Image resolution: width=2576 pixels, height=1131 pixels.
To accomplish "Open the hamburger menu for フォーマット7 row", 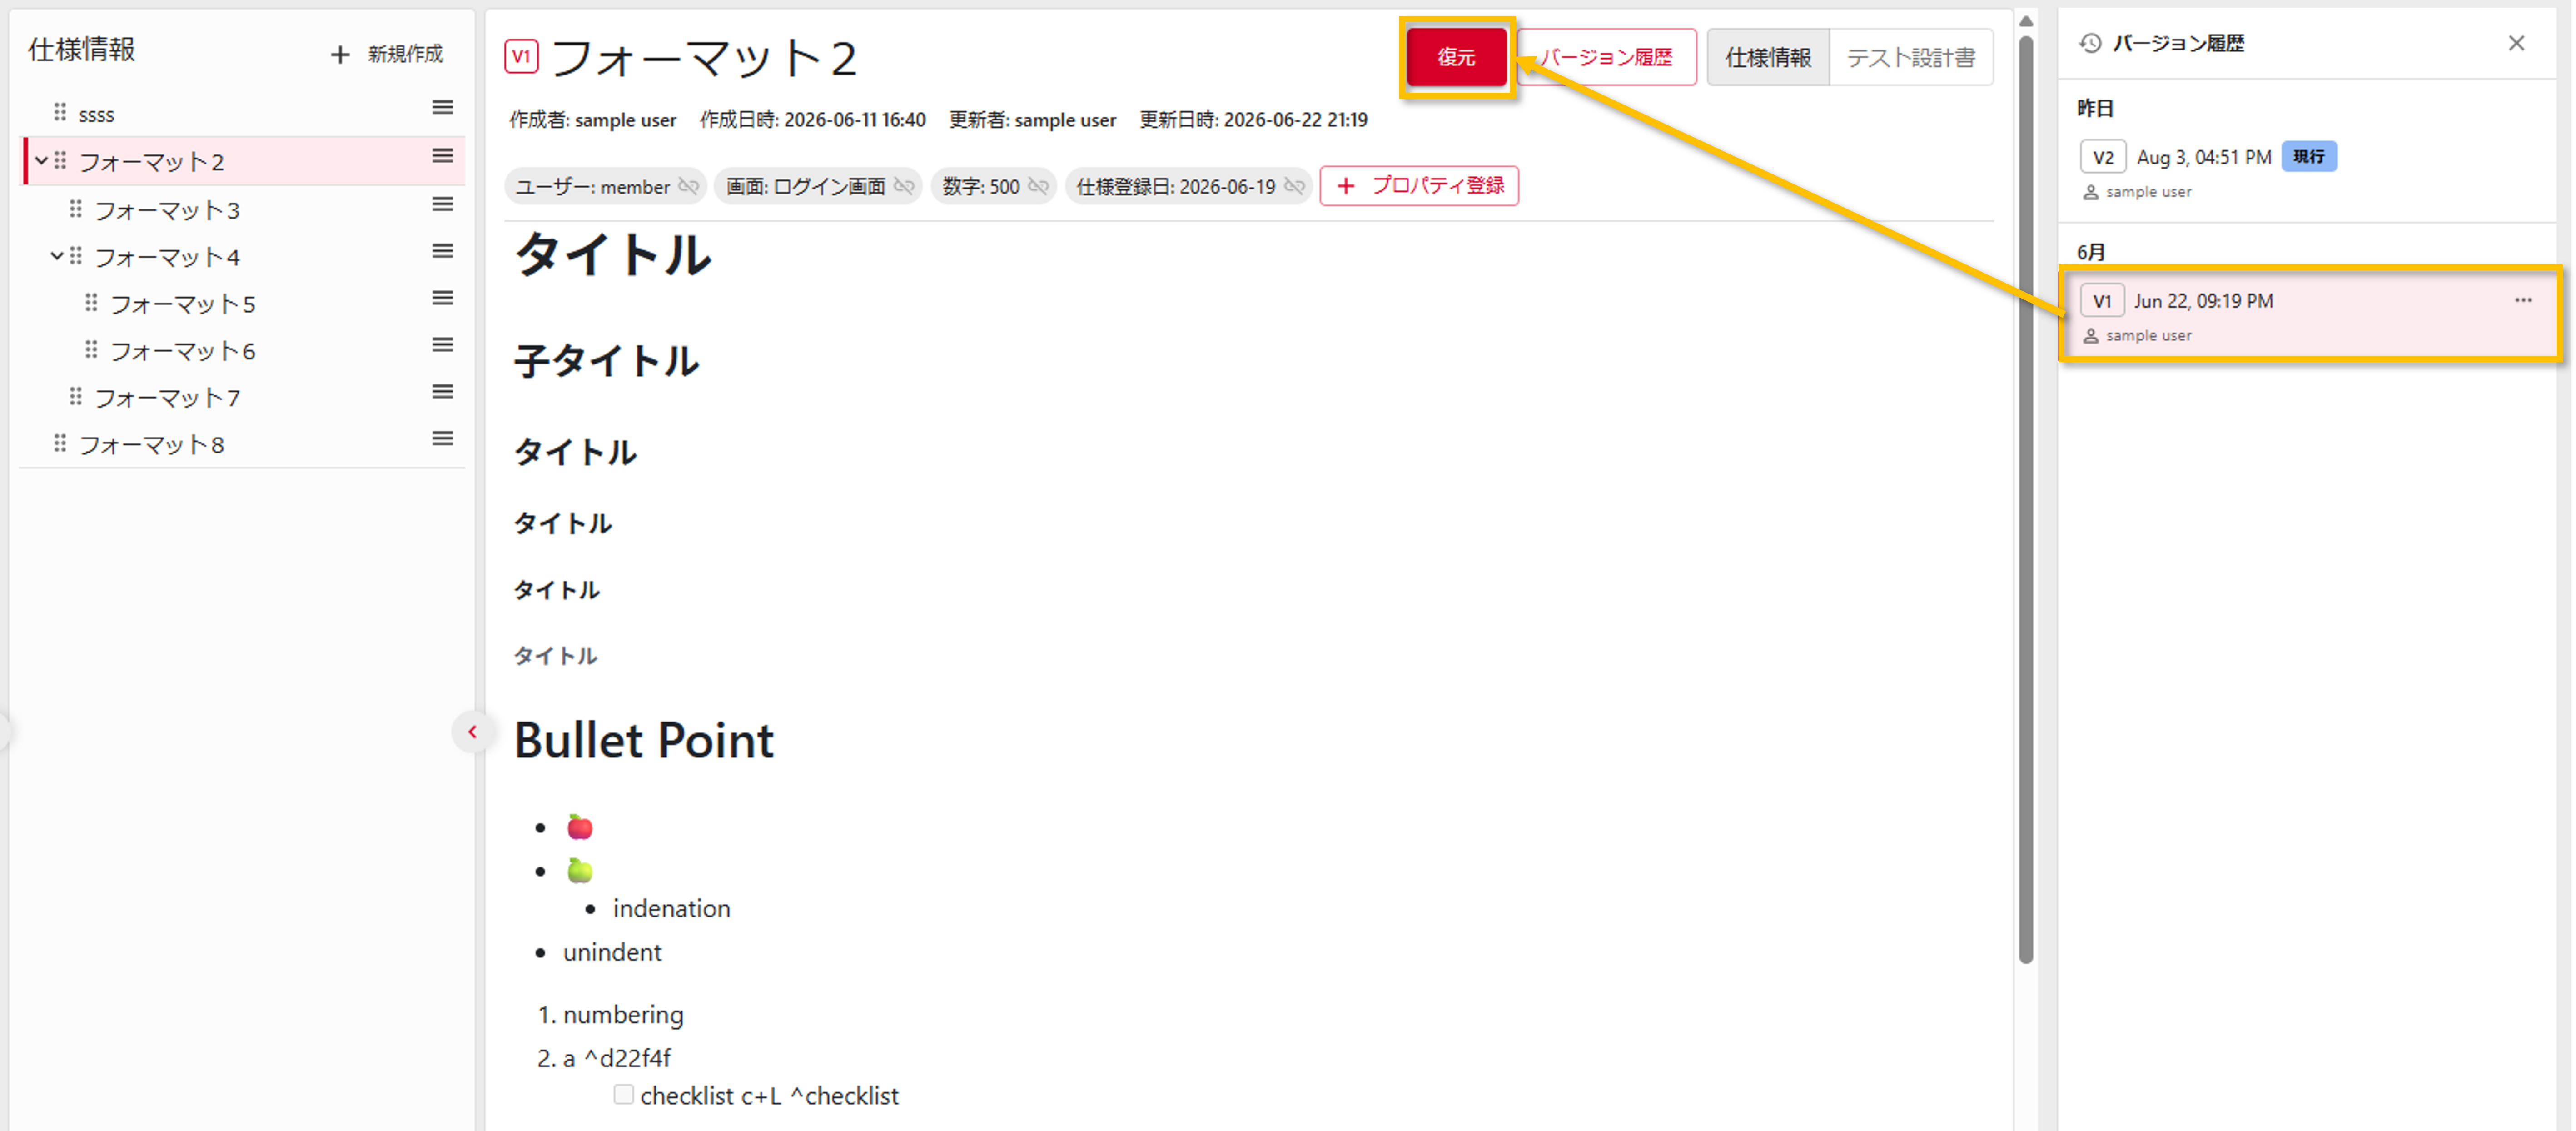I will (442, 392).
